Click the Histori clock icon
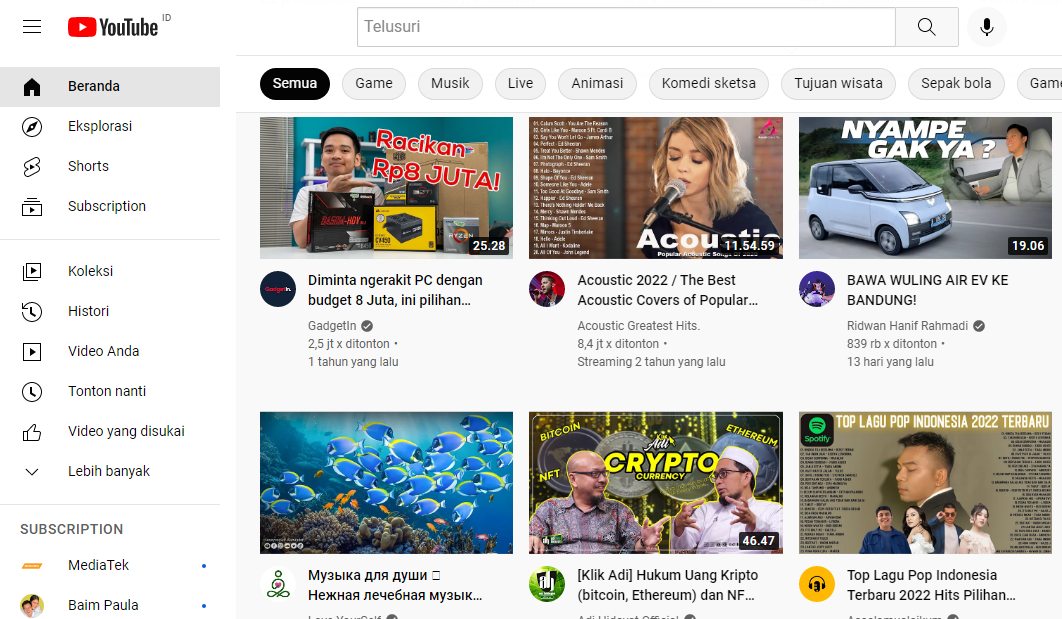 click(32, 312)
